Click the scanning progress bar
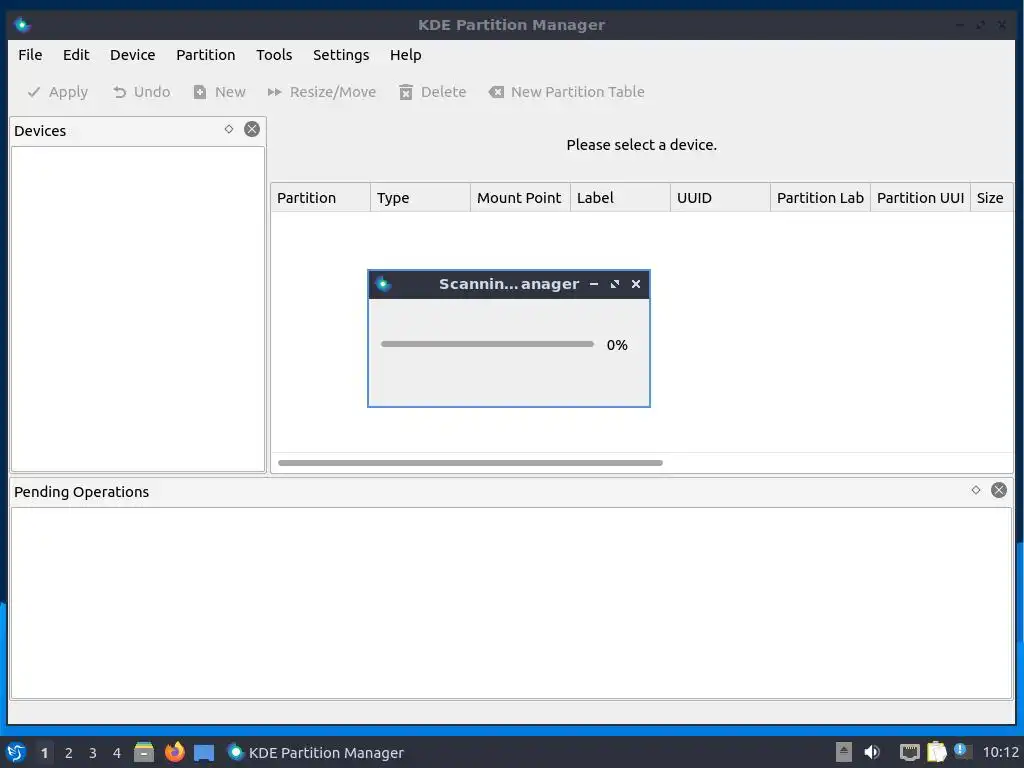 click(x=487, y=344)
